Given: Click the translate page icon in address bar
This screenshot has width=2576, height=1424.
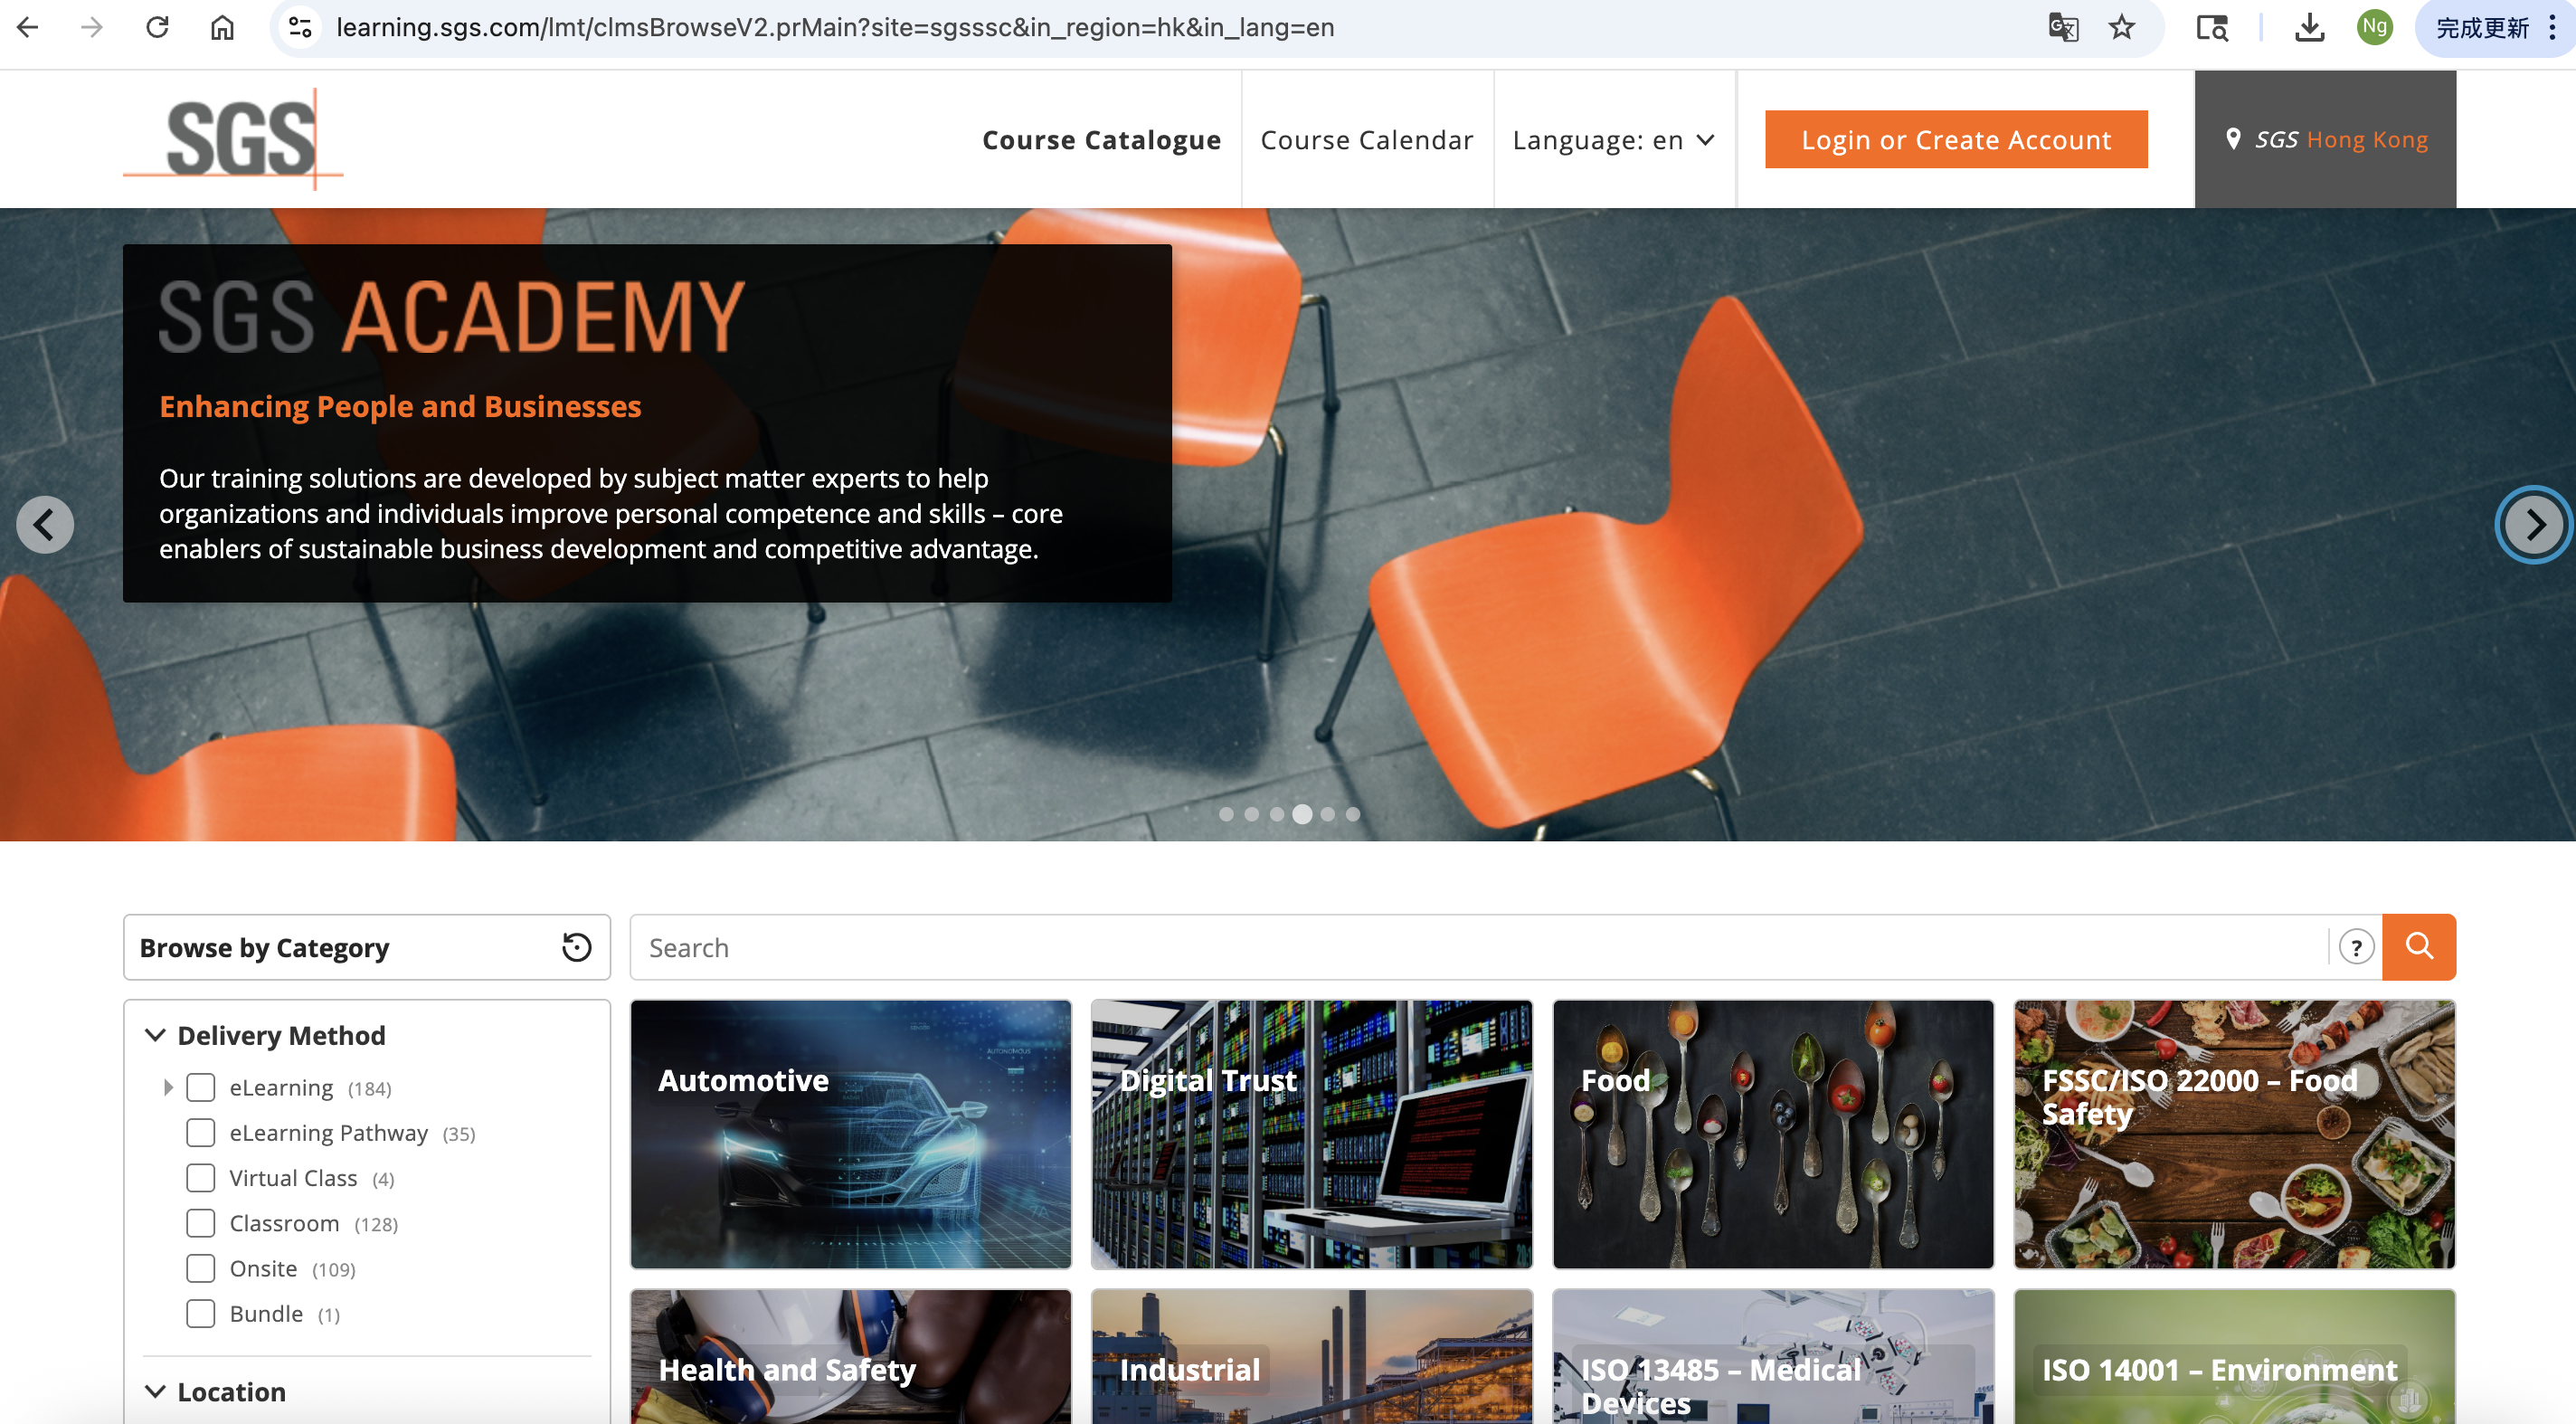Looking at the screenshot, I should [x=2063, y=27].
